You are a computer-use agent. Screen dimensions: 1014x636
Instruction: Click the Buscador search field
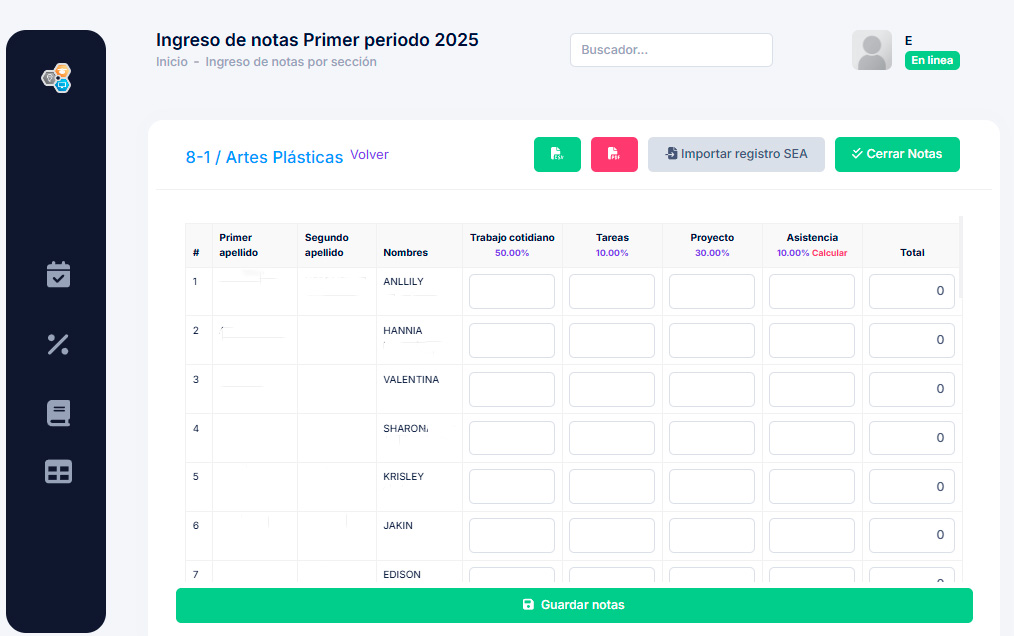click(670, 49)
